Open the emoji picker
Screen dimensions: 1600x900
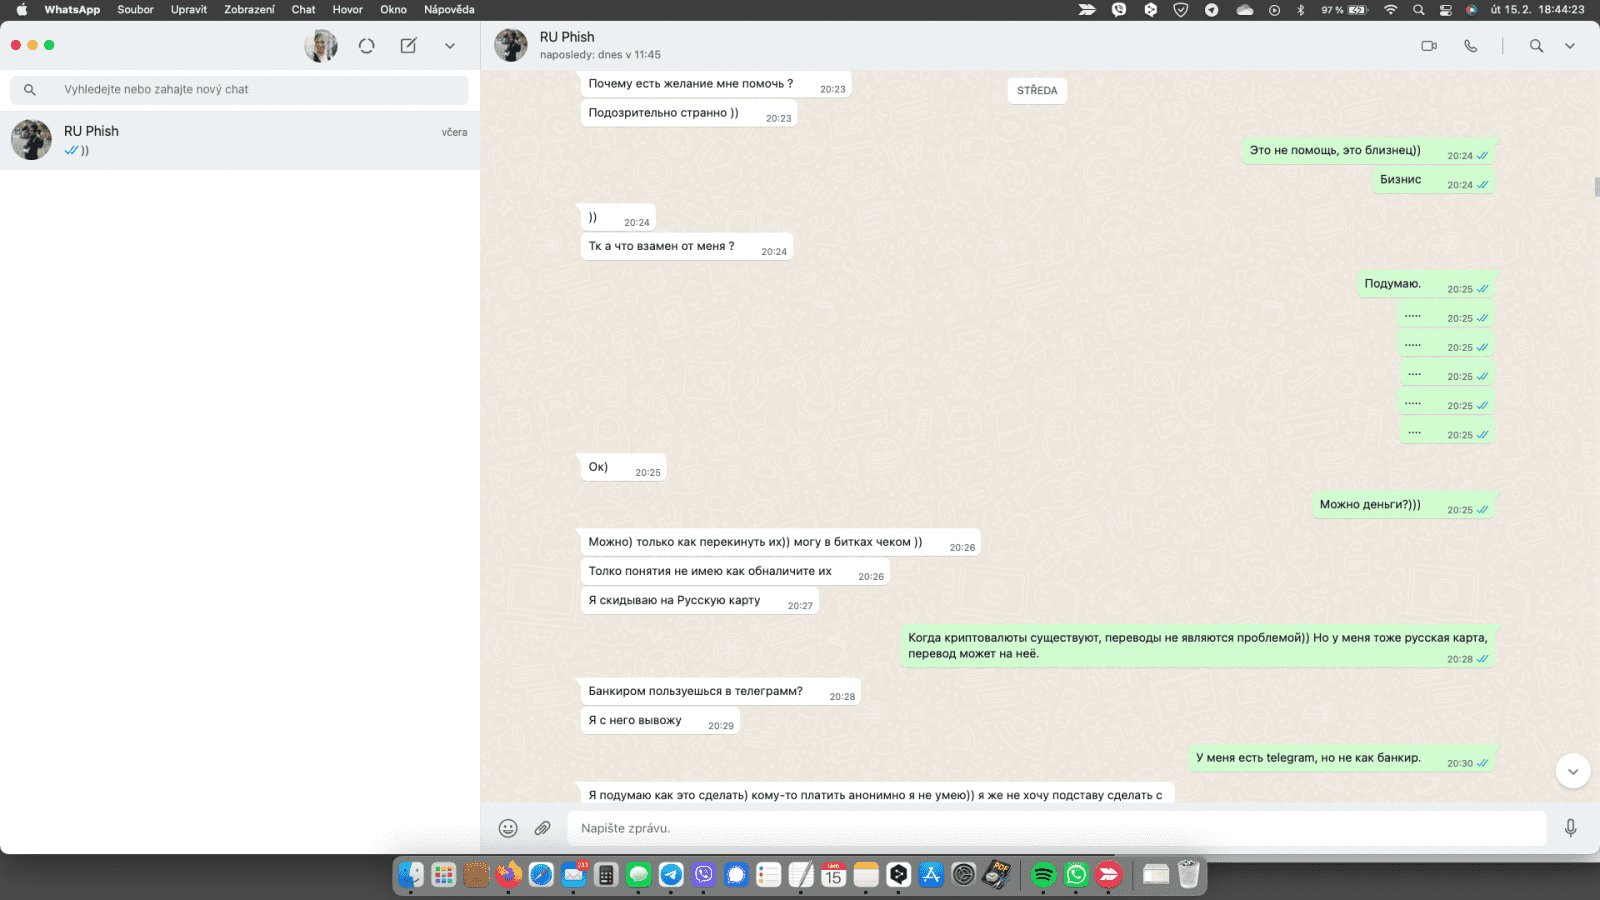508,828
